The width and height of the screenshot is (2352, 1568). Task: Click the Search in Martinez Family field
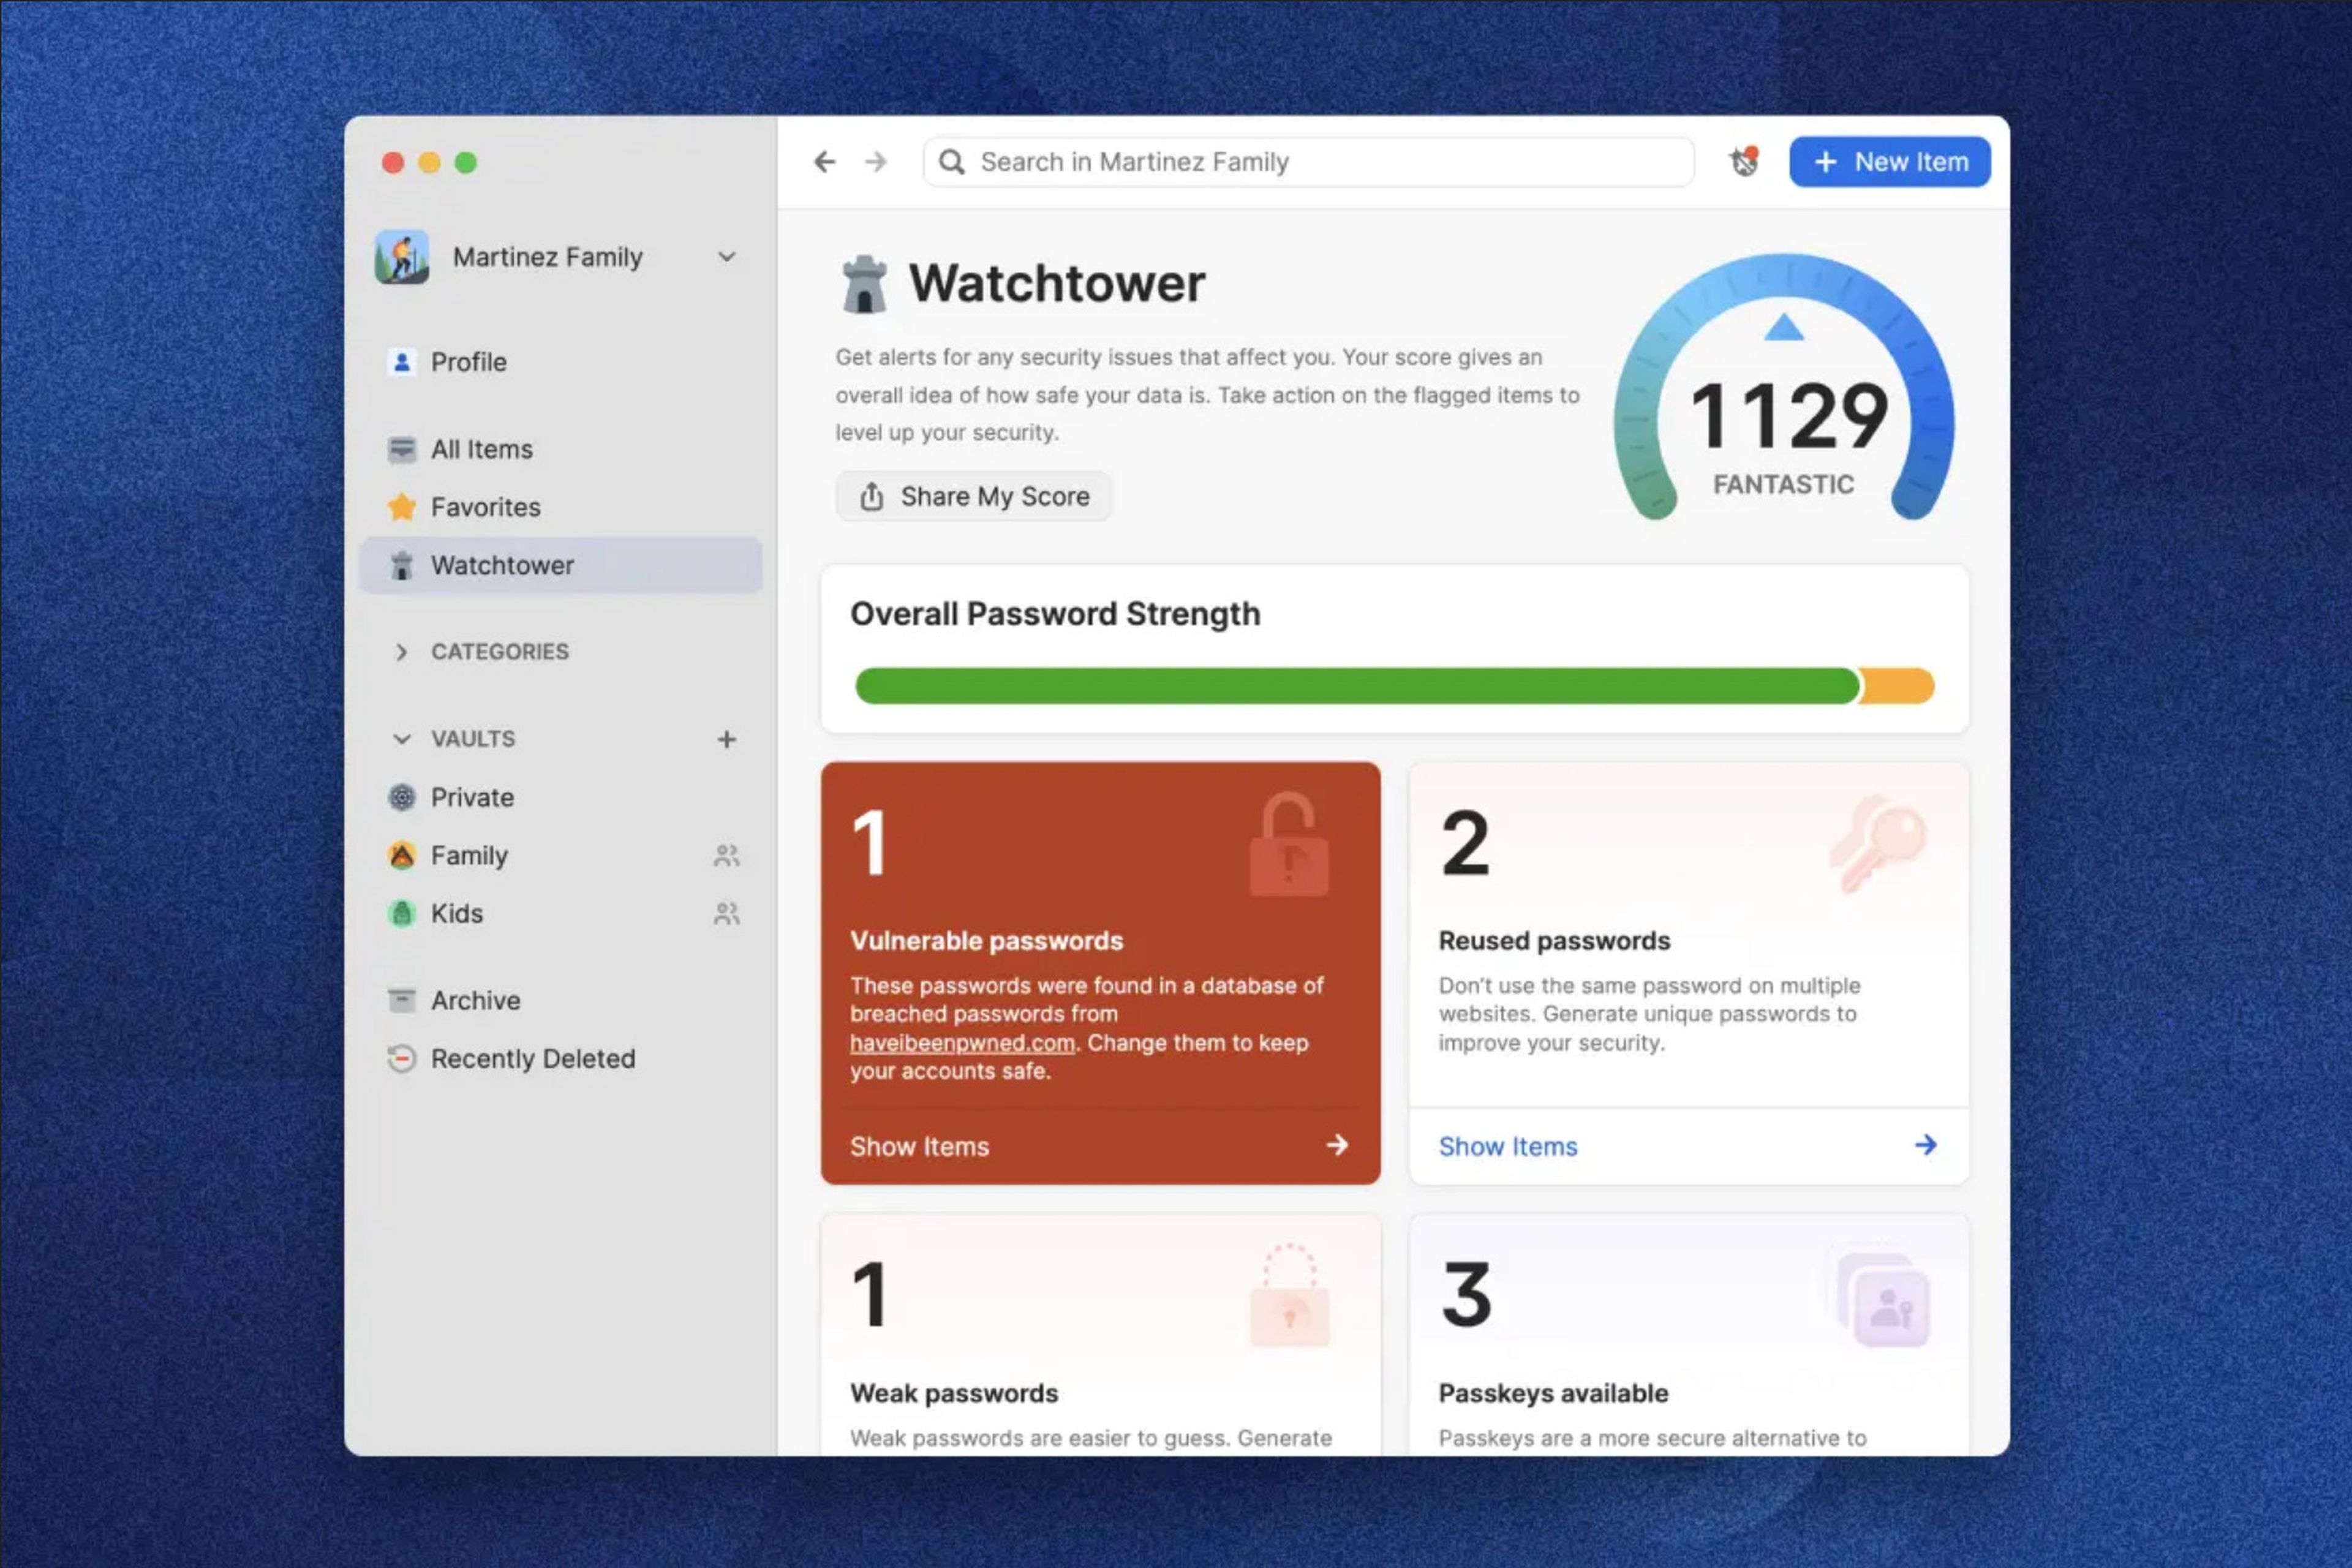click(1310, 162)
